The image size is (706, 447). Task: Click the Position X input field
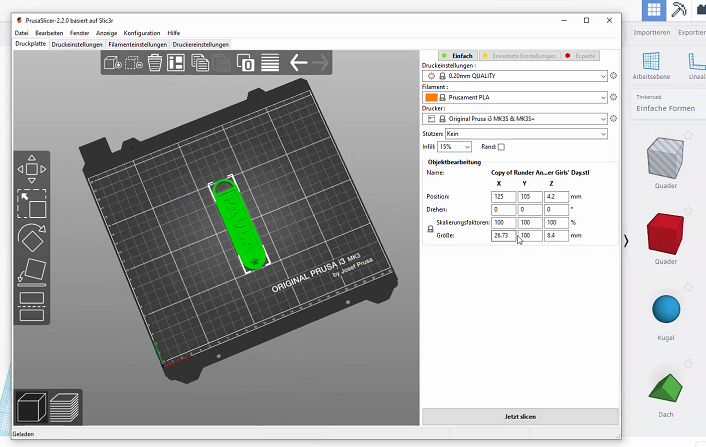click(503, 197)
